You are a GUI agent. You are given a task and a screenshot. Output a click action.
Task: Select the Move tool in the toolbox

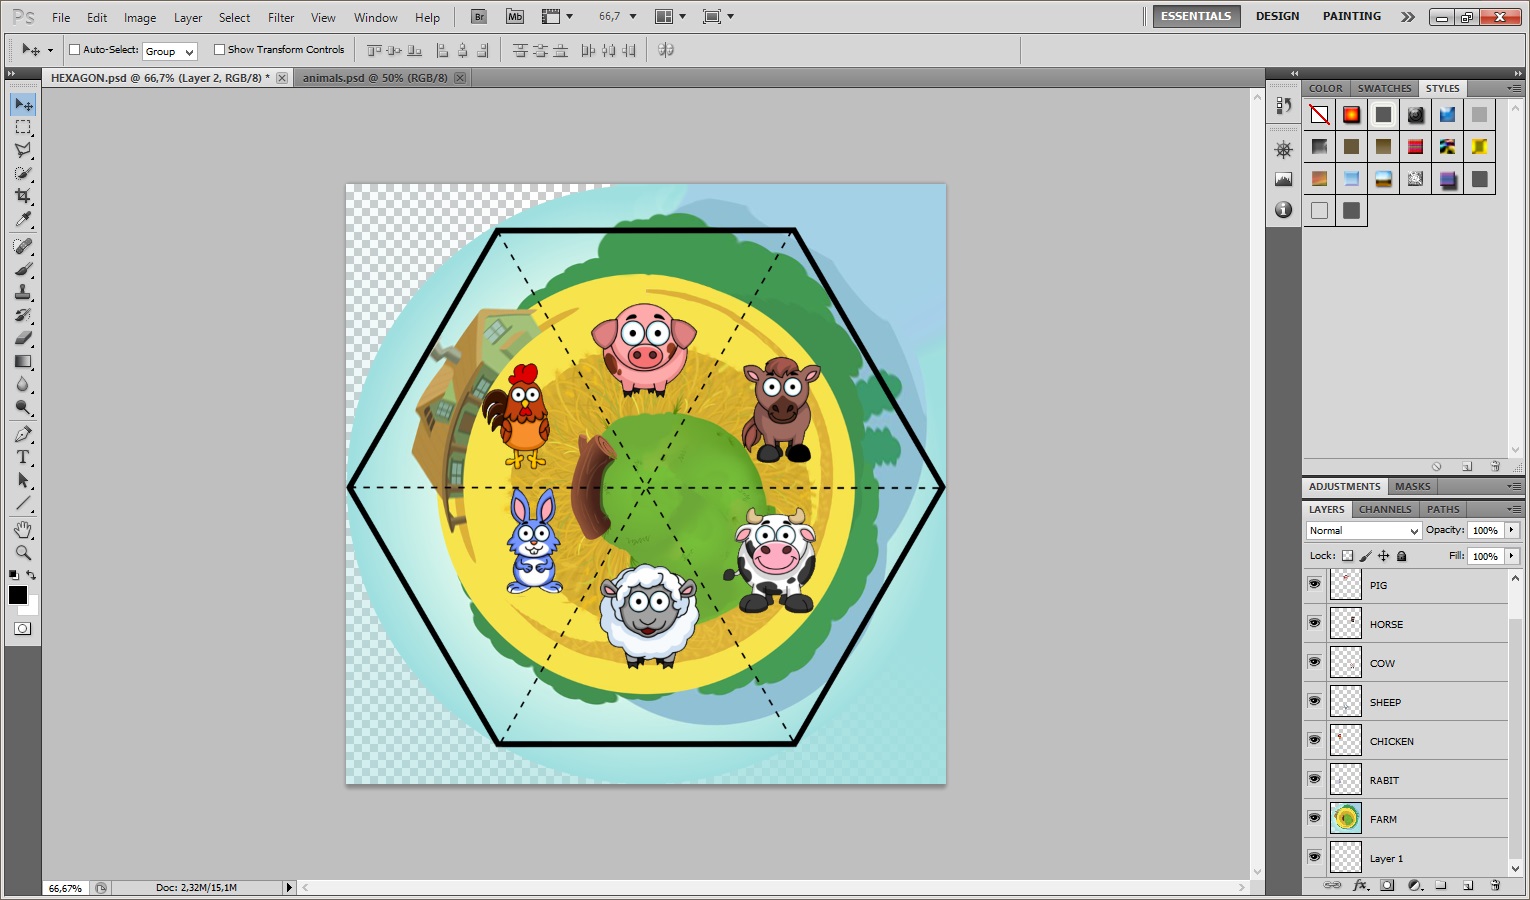(x=23, y=105)
